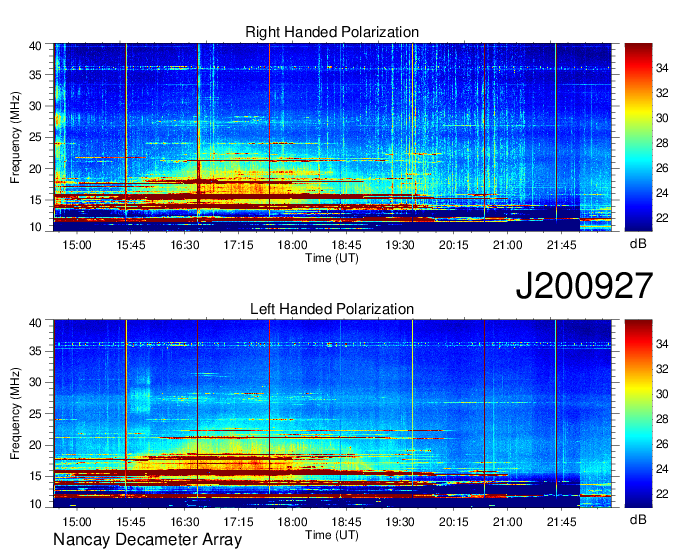
Task: Click Time (UT) label under Left Handed plot
Action: (x=332, y=535)
